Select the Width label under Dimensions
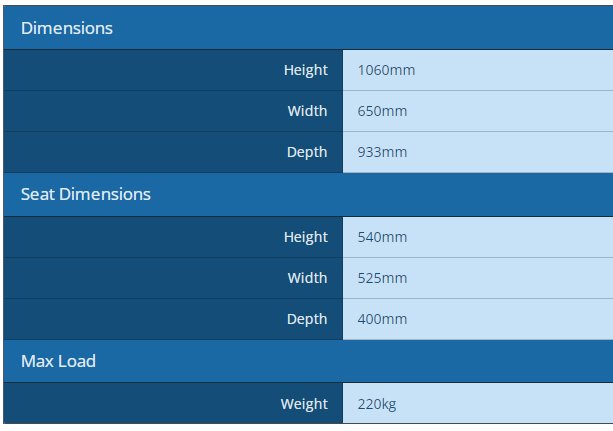 click(x=307, y=111)
